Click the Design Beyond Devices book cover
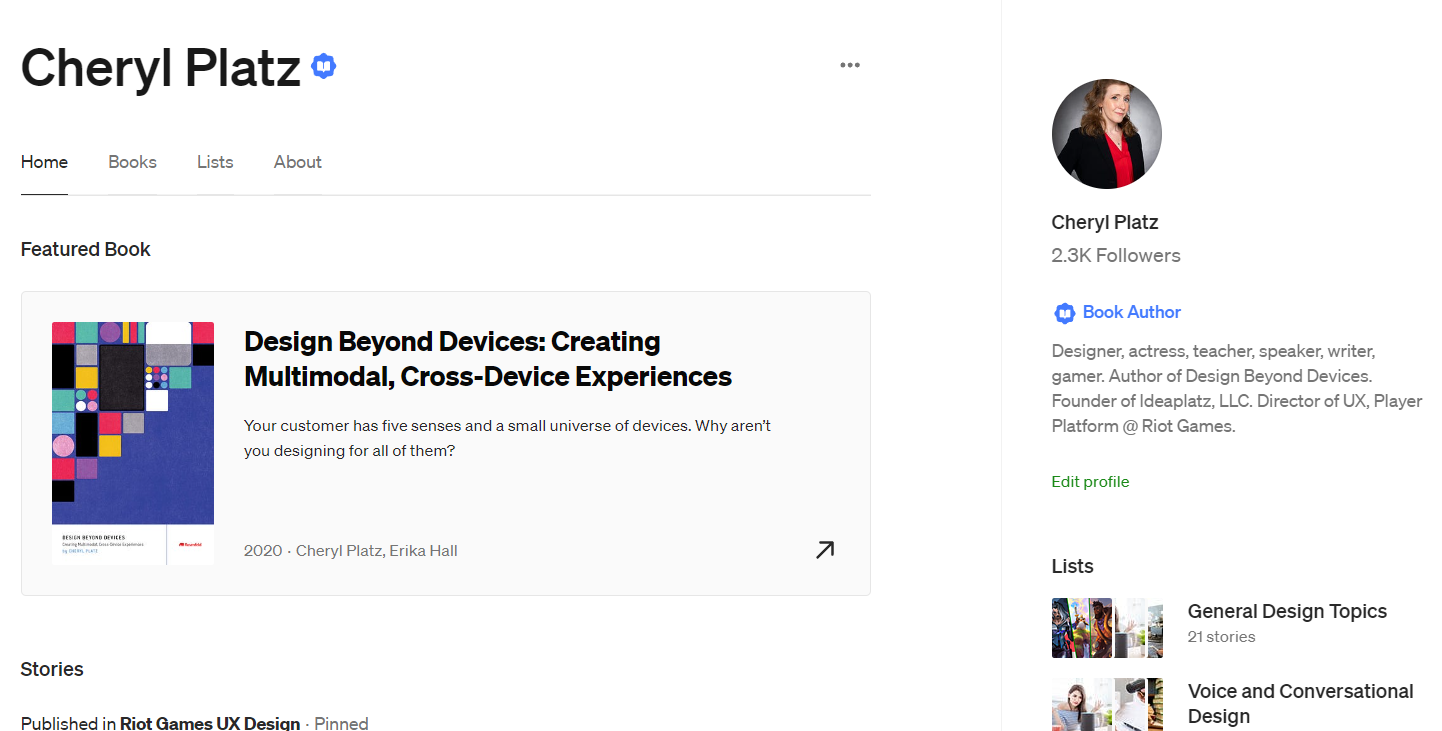Screen dimensions: 1442x731 point(133,443)
